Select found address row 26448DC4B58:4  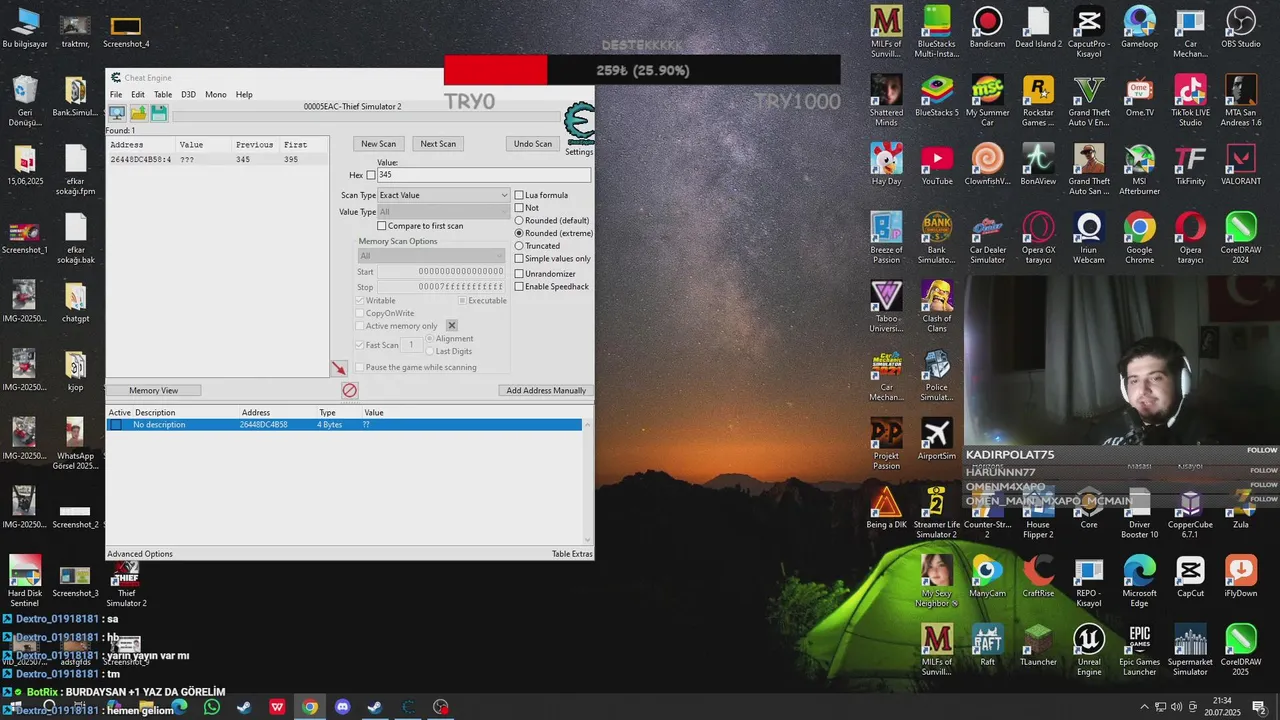tap(218, 160)
